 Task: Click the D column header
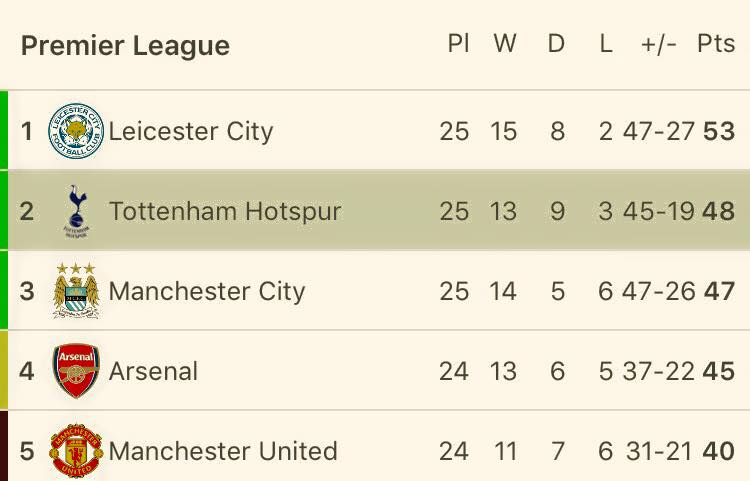click(557, 44)
